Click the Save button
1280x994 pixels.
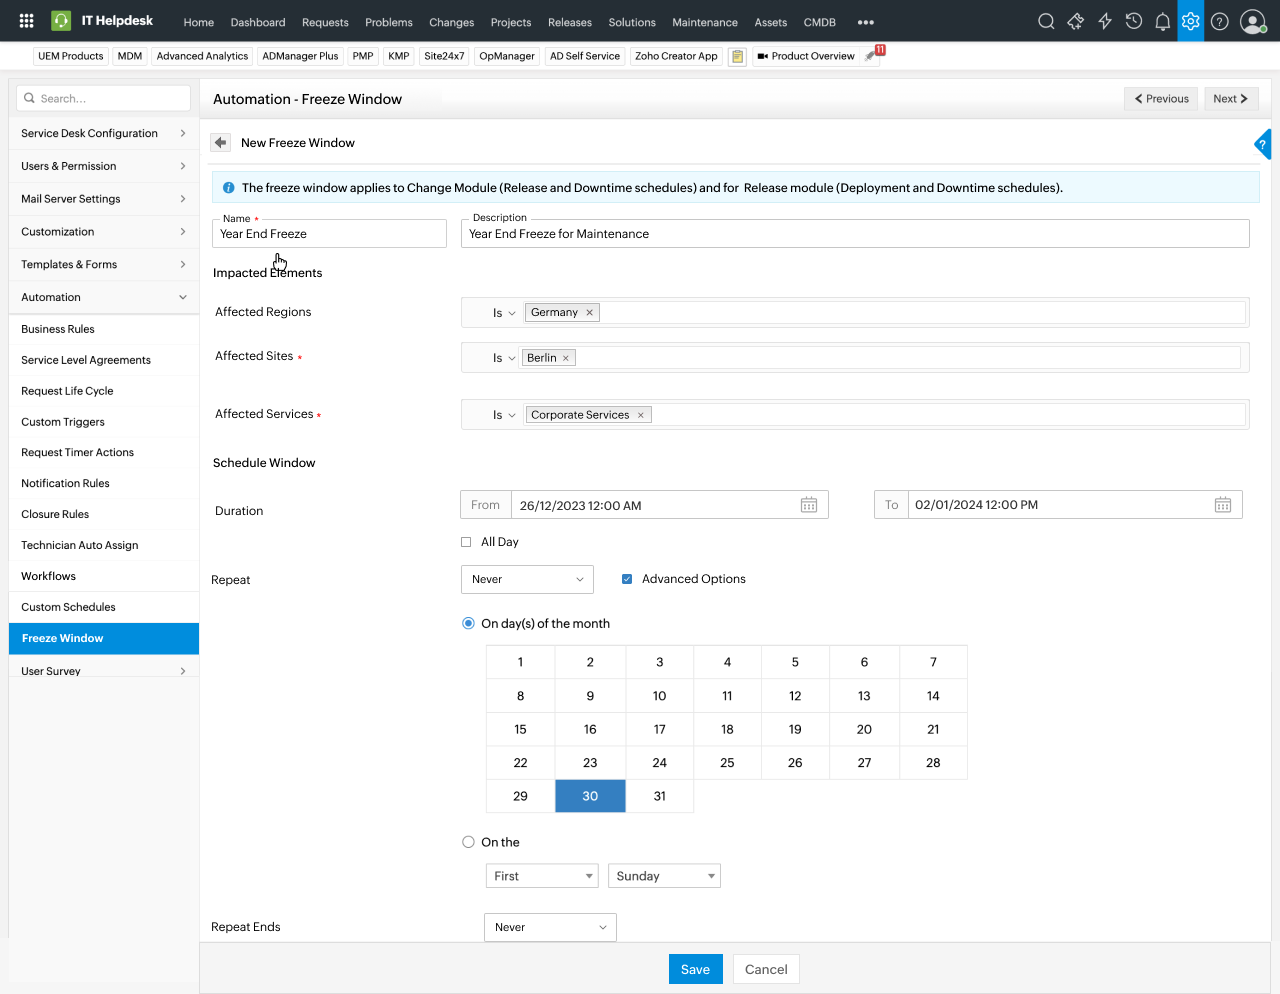point(695,969)
